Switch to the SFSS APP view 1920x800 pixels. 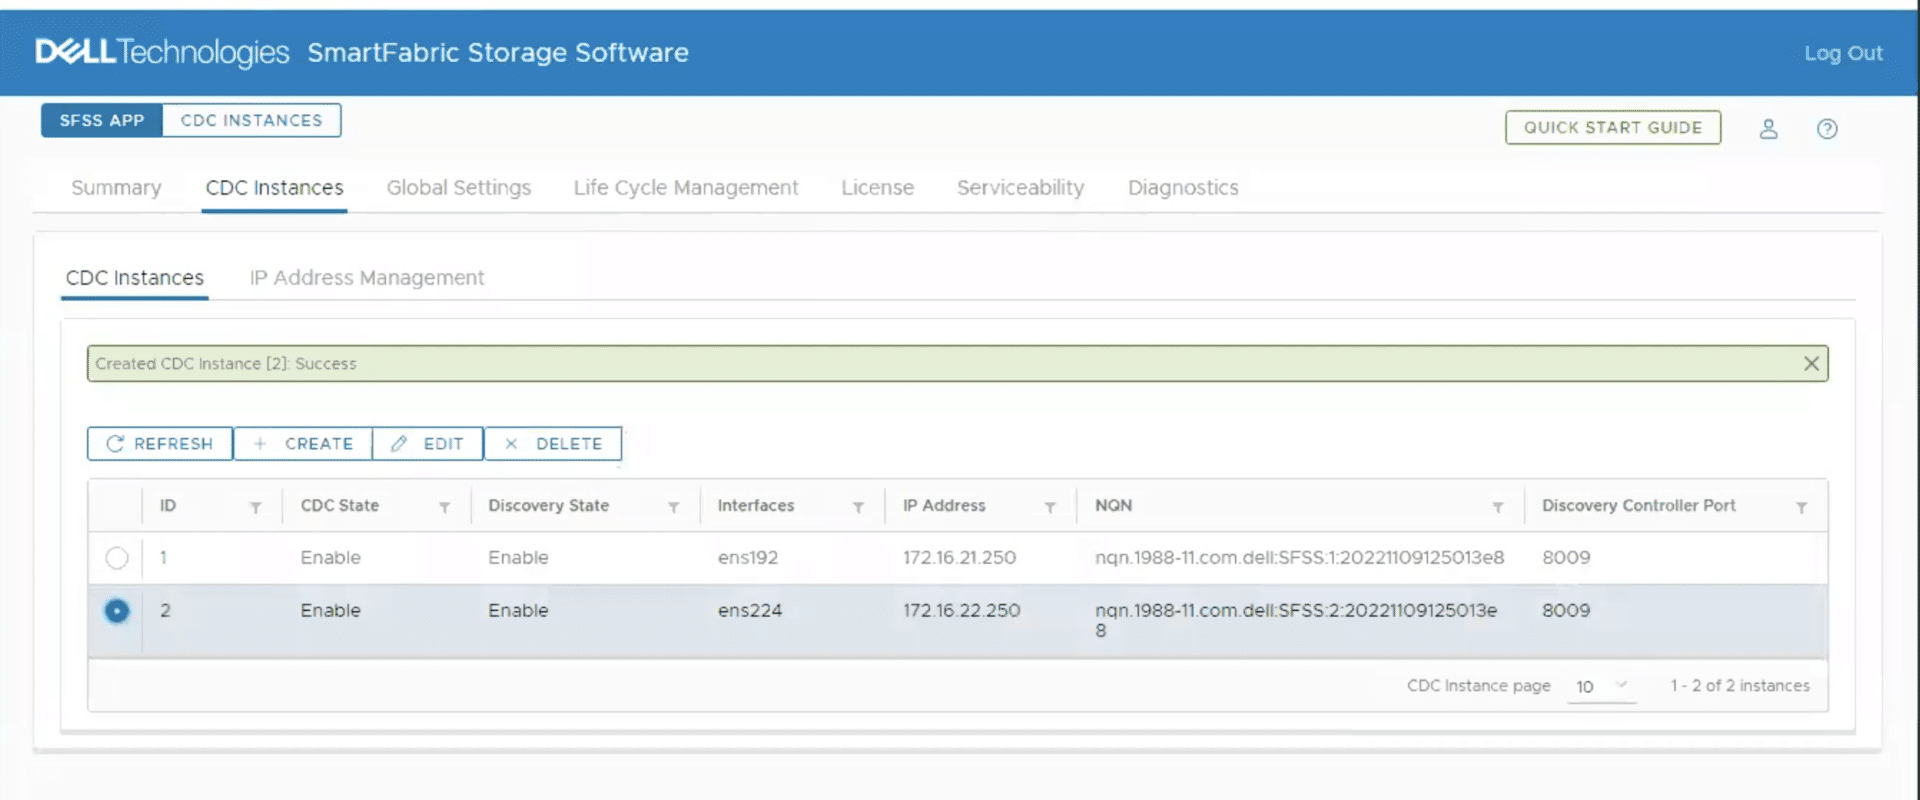pos(102,120)
